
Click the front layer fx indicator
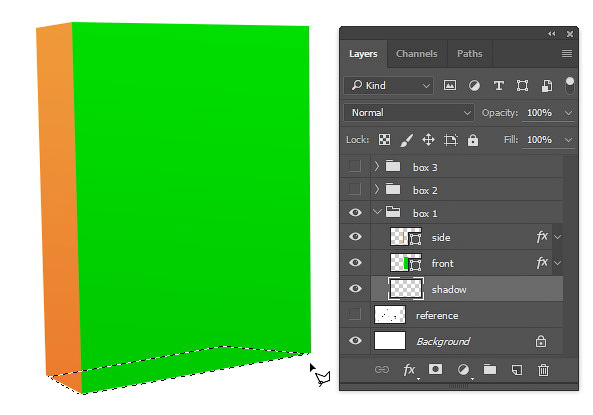542,263
